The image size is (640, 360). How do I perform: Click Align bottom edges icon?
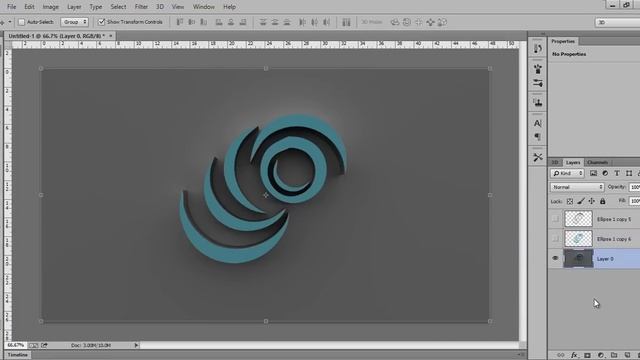tap(203, 22)
